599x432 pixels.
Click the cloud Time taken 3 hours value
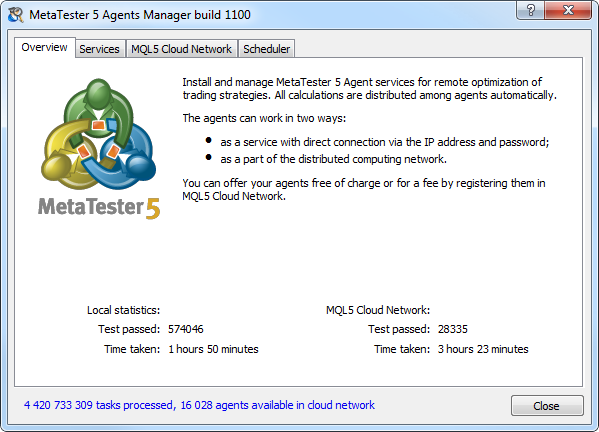click(483, 349)
